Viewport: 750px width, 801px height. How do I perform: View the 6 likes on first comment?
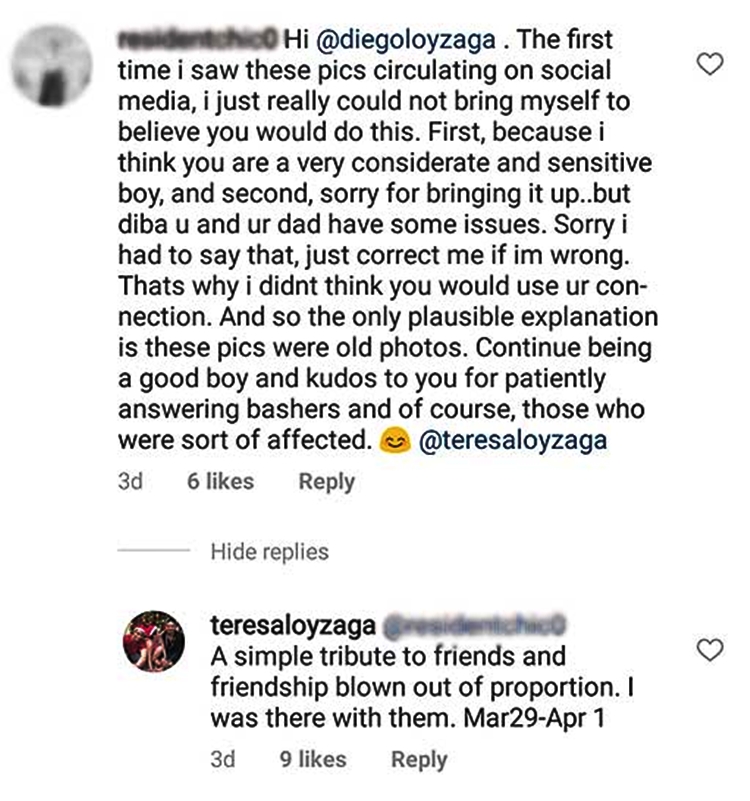[220, 482]
